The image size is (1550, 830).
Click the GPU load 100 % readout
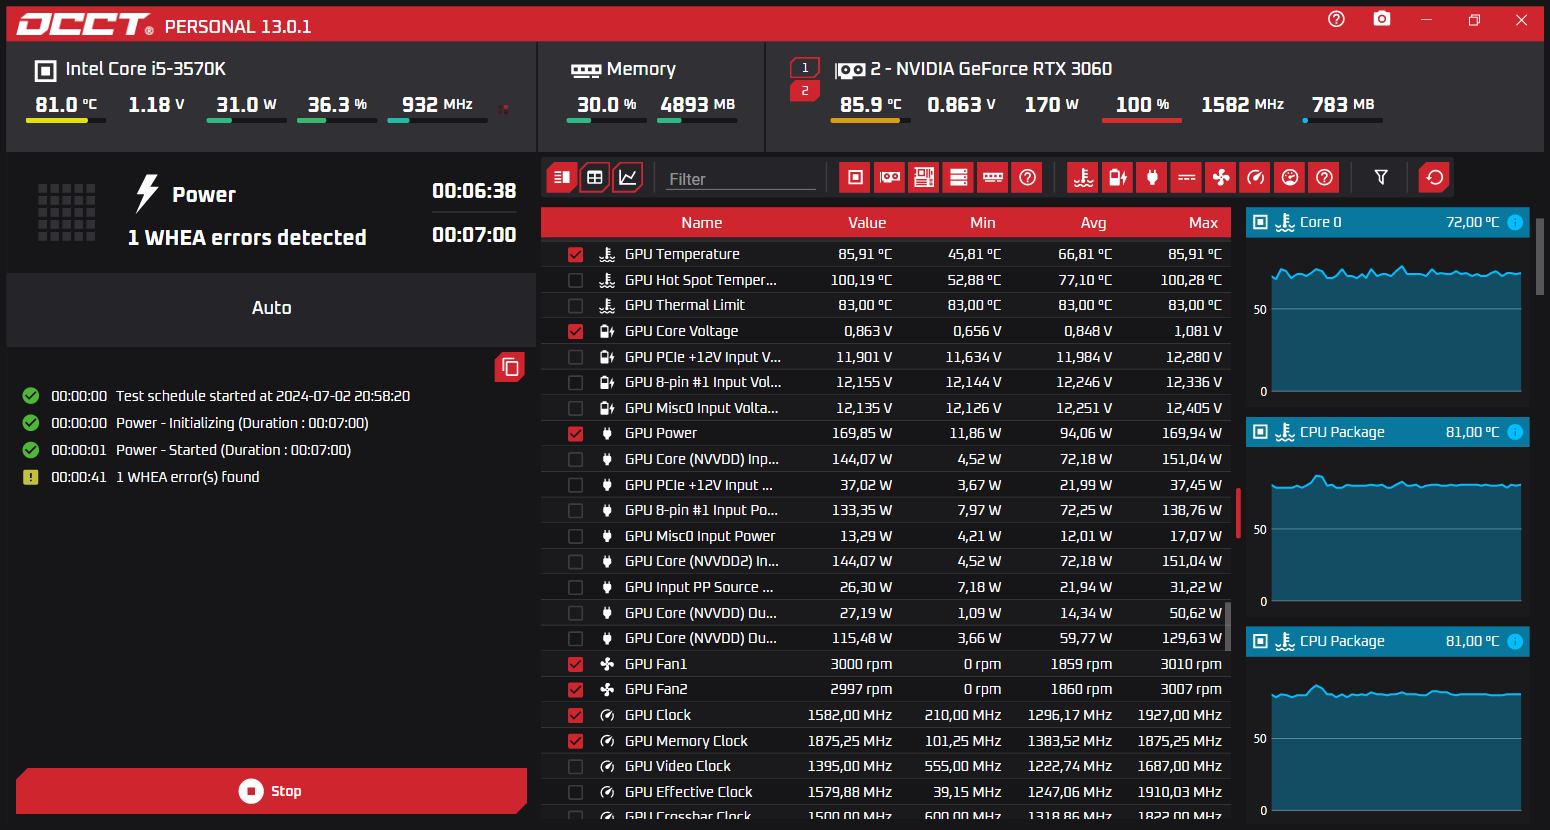pyautogui.click(x=1143, y=105)
